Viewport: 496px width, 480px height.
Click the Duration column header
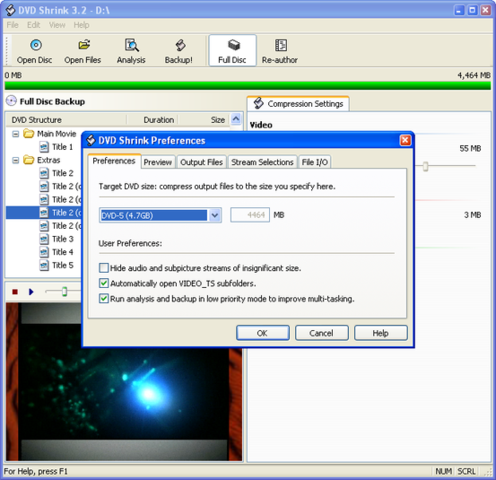[x=152, y=120]
